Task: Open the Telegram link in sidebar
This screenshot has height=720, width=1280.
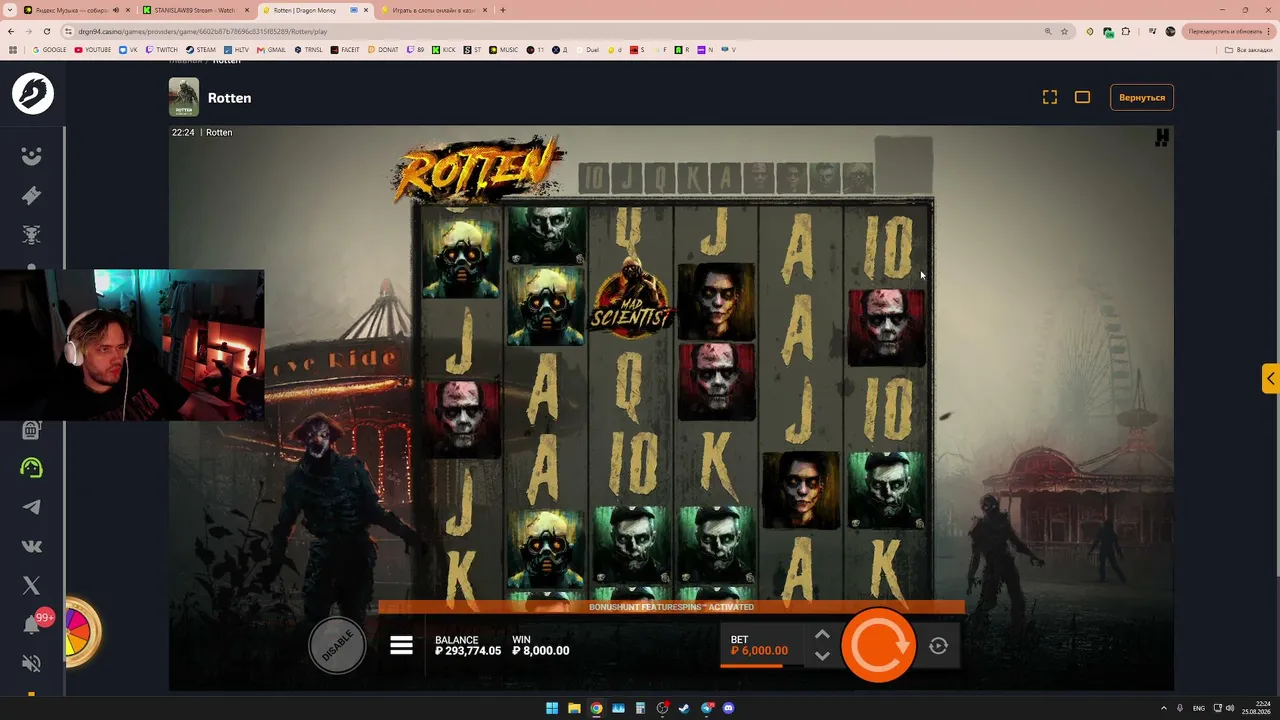Action: point(32,507)
